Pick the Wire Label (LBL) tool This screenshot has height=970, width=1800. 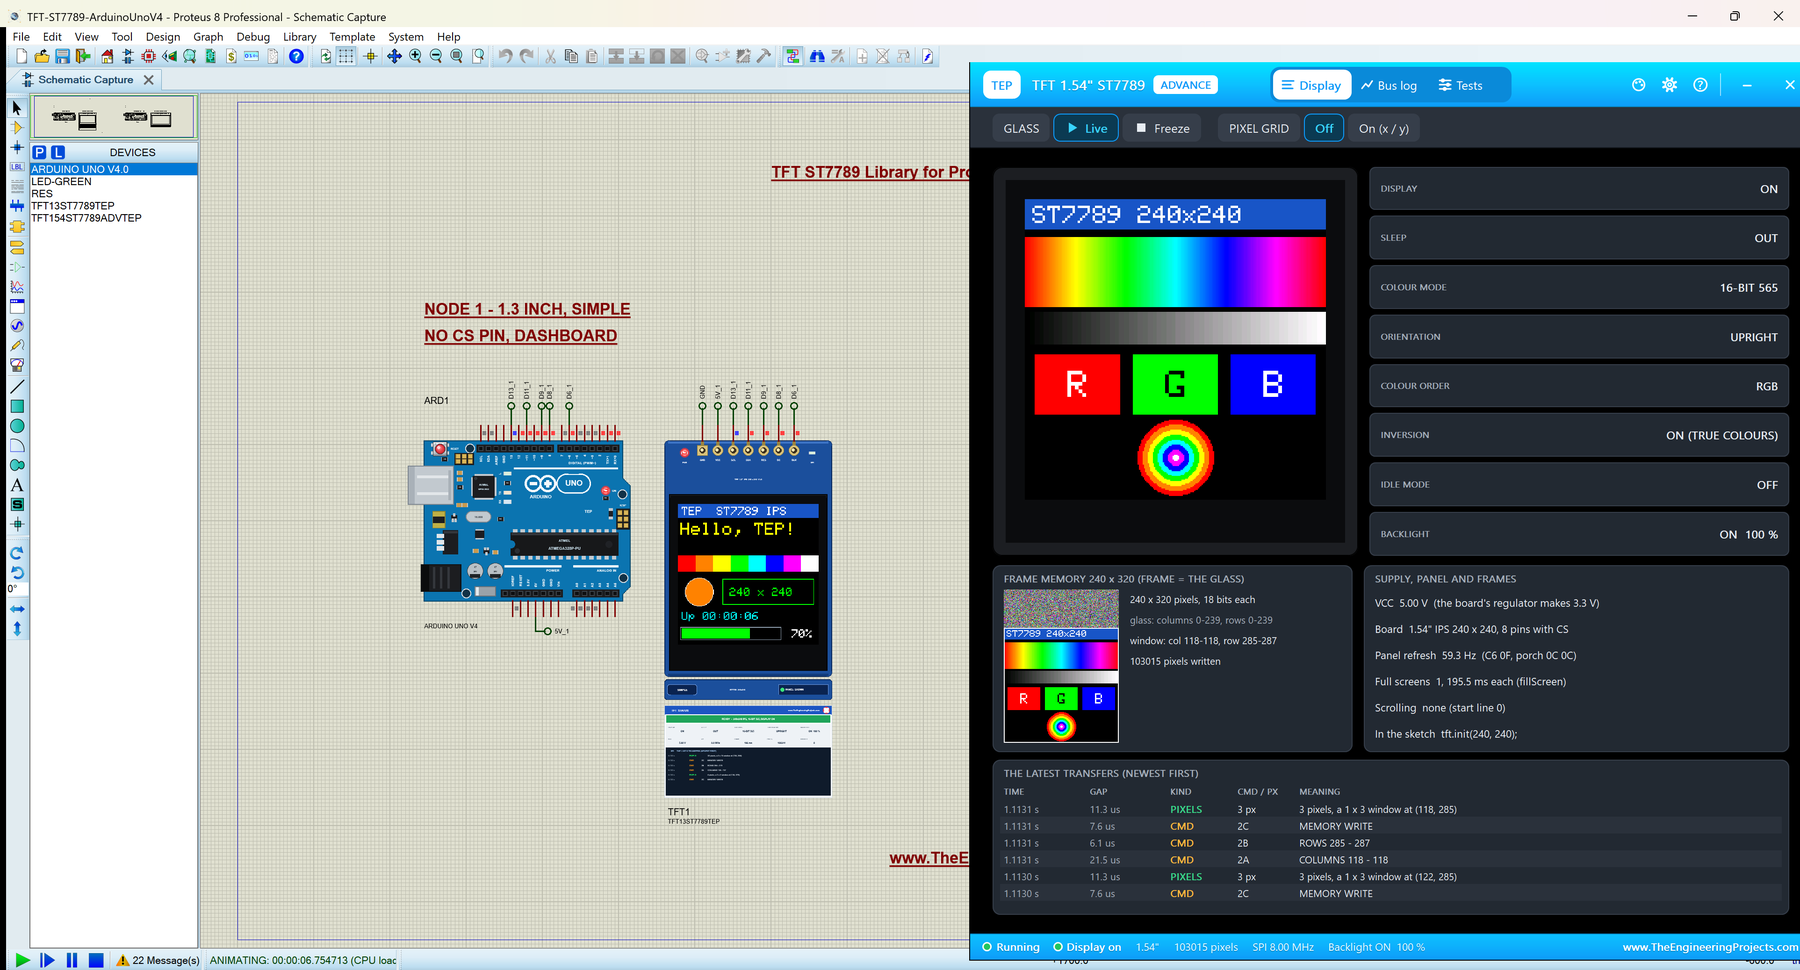(x=17, y=167)
